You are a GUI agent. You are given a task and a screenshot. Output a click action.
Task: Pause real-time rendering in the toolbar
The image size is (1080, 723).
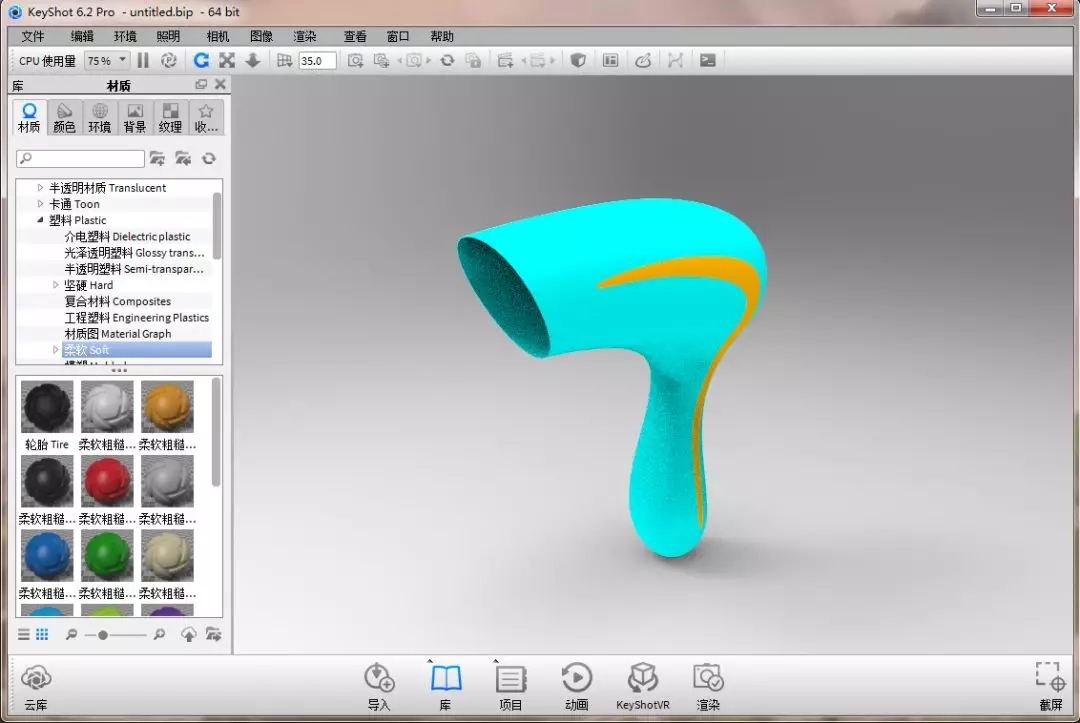pos(143,61)
